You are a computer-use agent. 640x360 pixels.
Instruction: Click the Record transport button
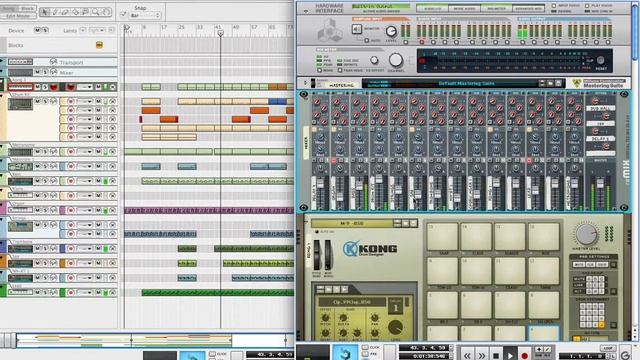pos(524,355)
